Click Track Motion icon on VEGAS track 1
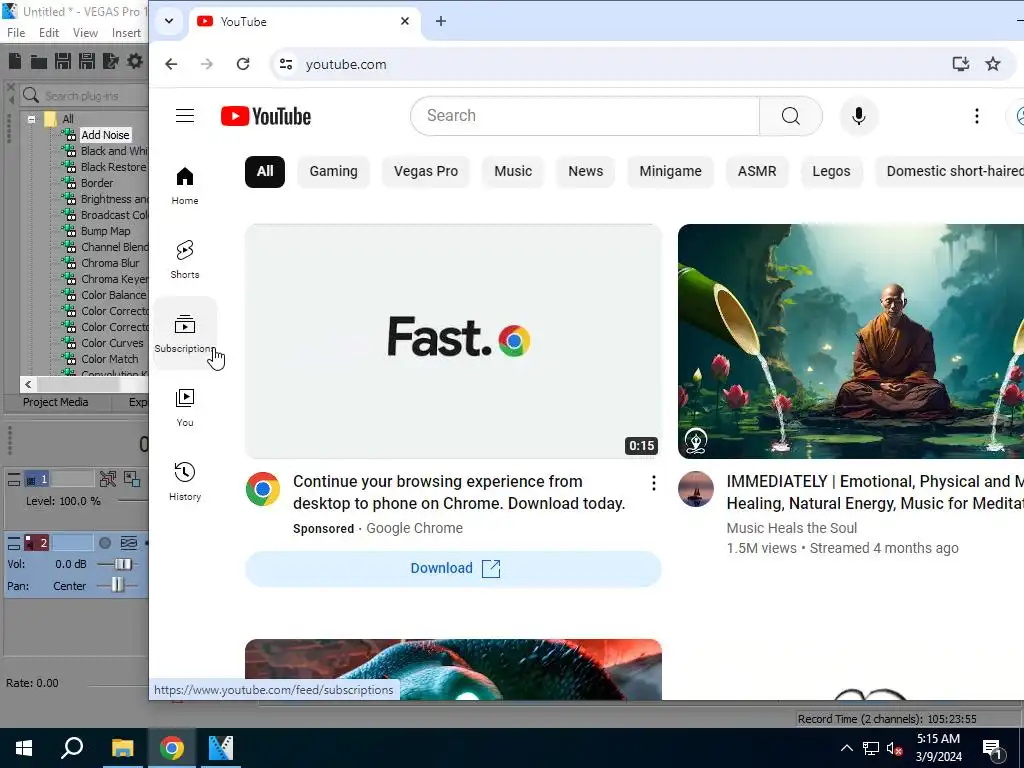 [x=108, y=479]
